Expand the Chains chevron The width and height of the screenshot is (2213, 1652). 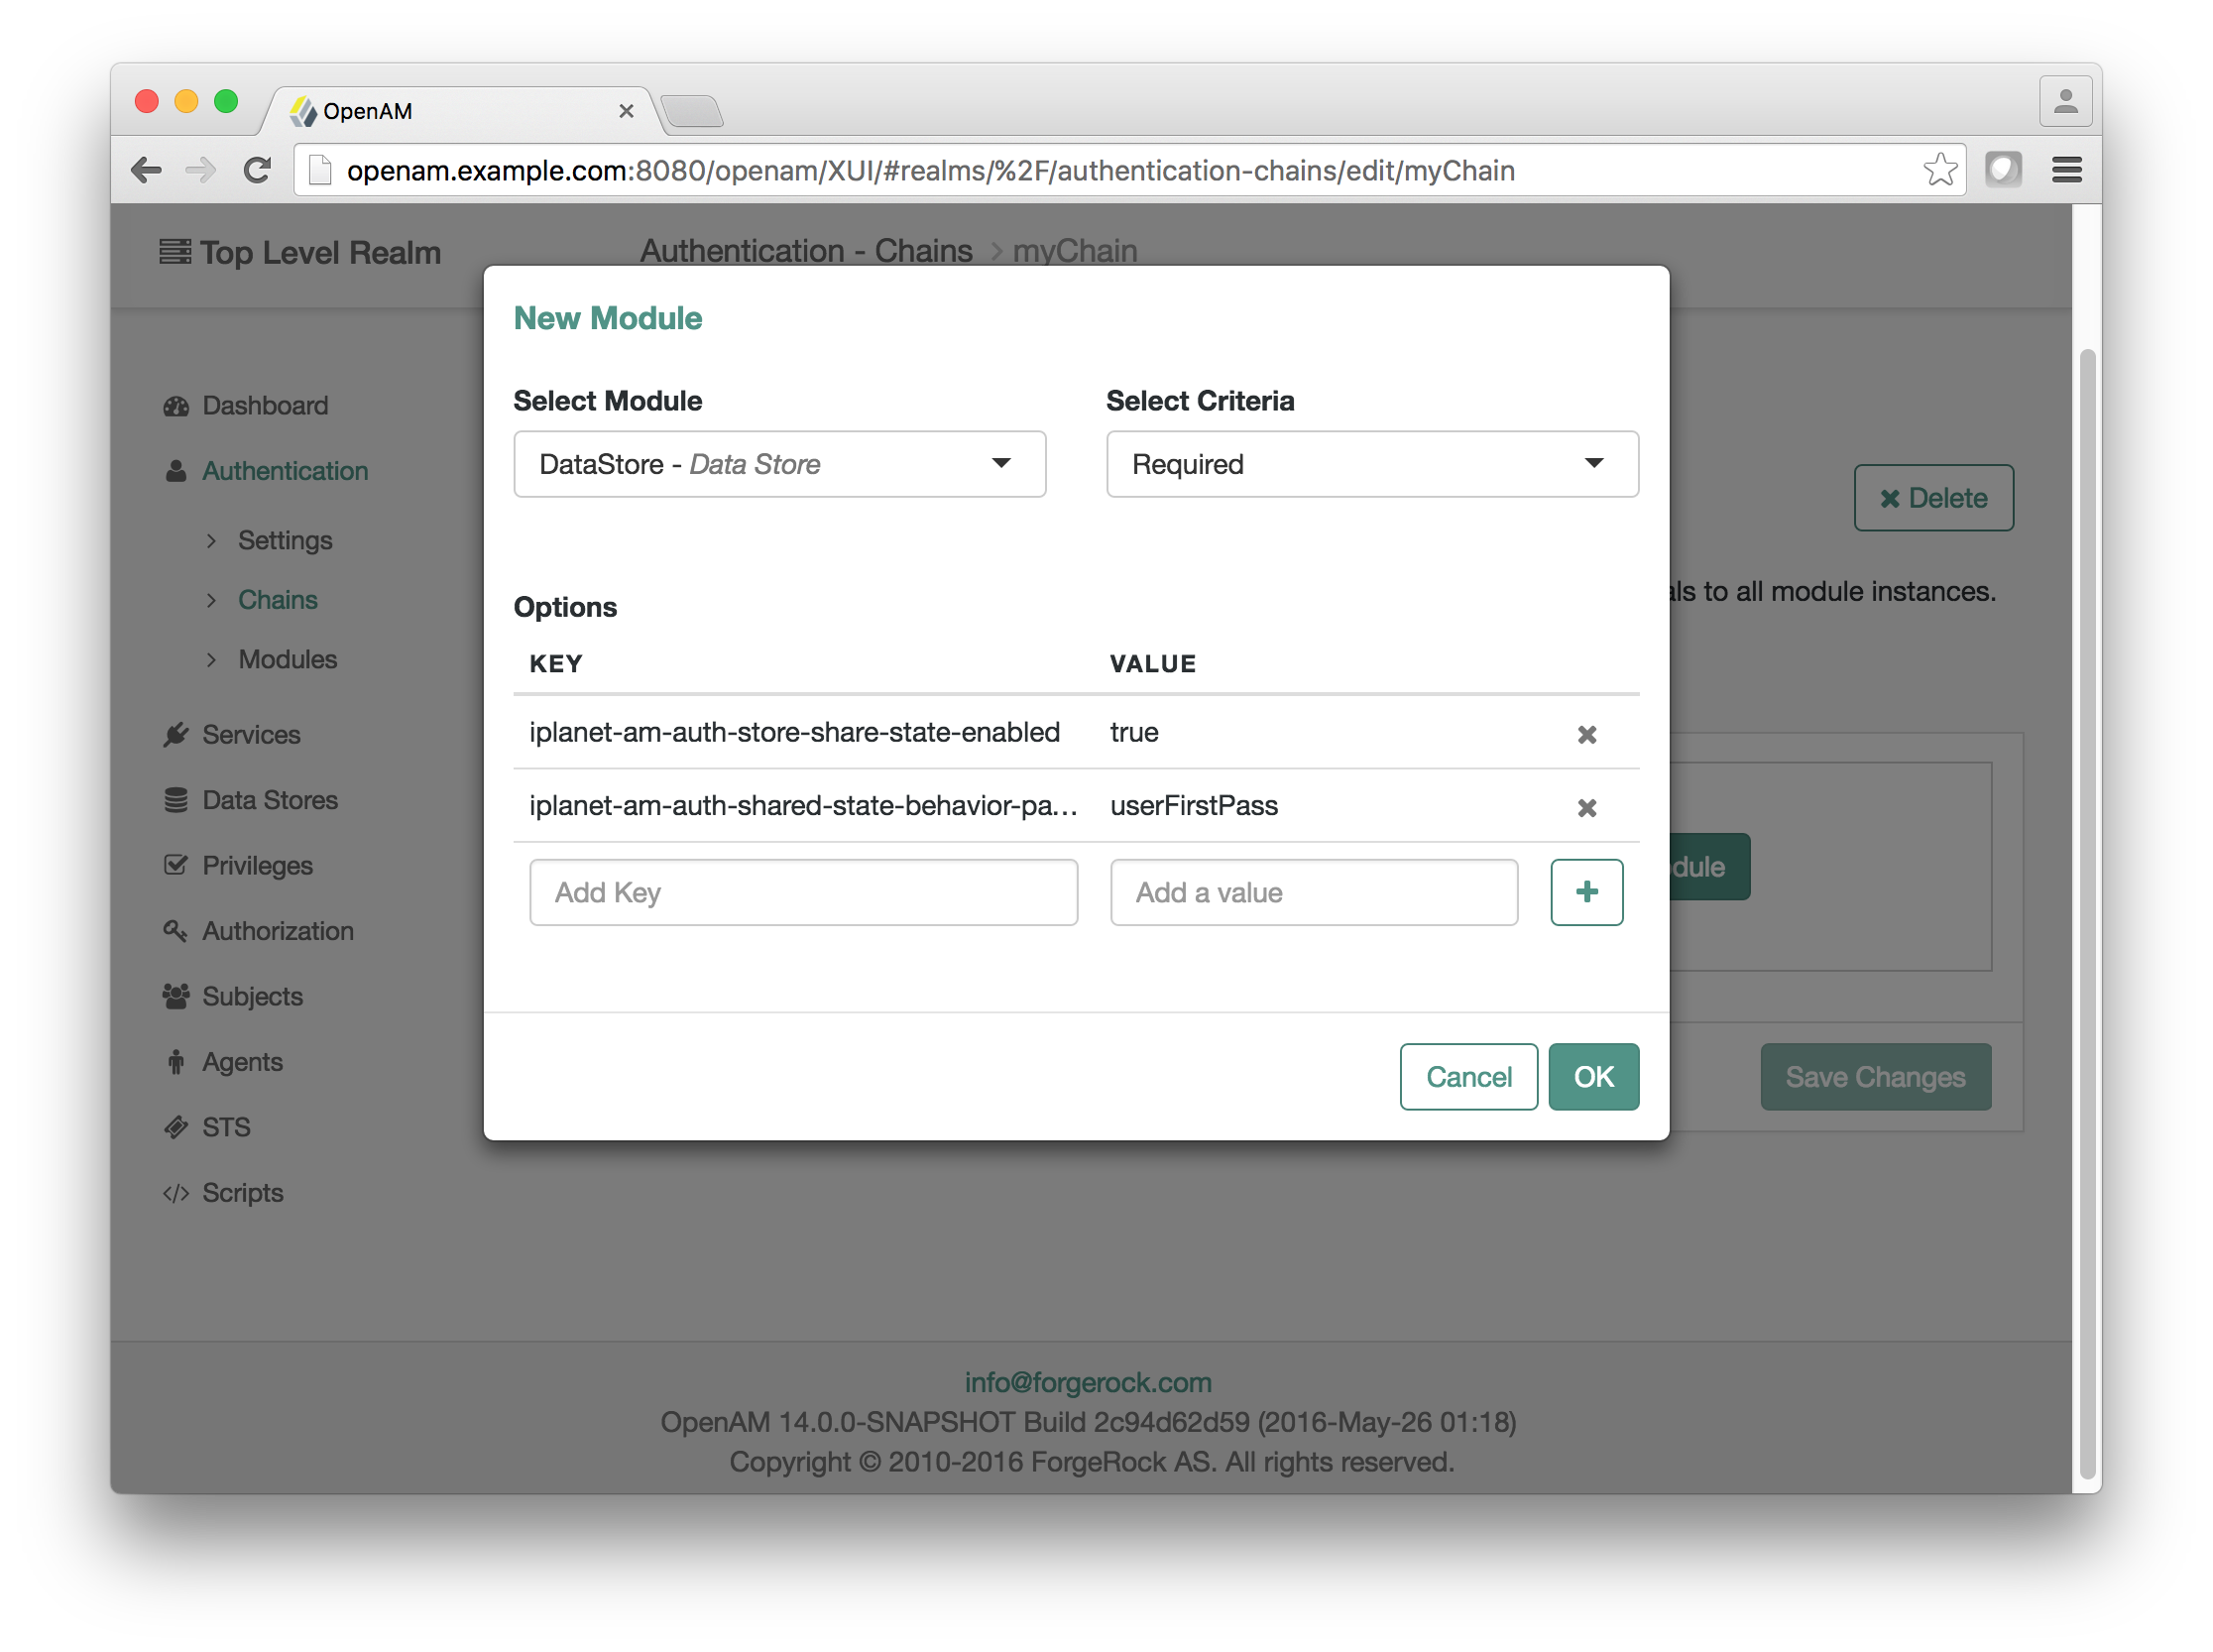pos(211,600)
